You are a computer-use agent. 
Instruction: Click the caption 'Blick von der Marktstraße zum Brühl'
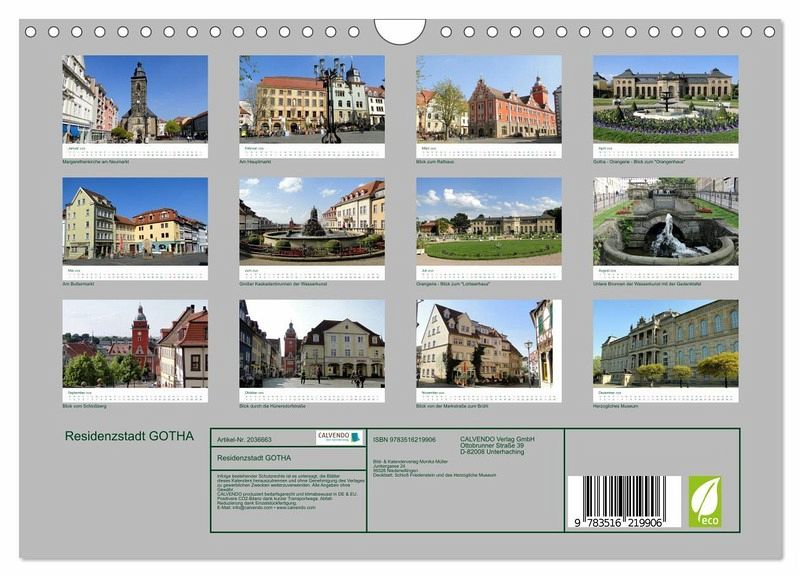pyautogui.click(x=452, y=406)
